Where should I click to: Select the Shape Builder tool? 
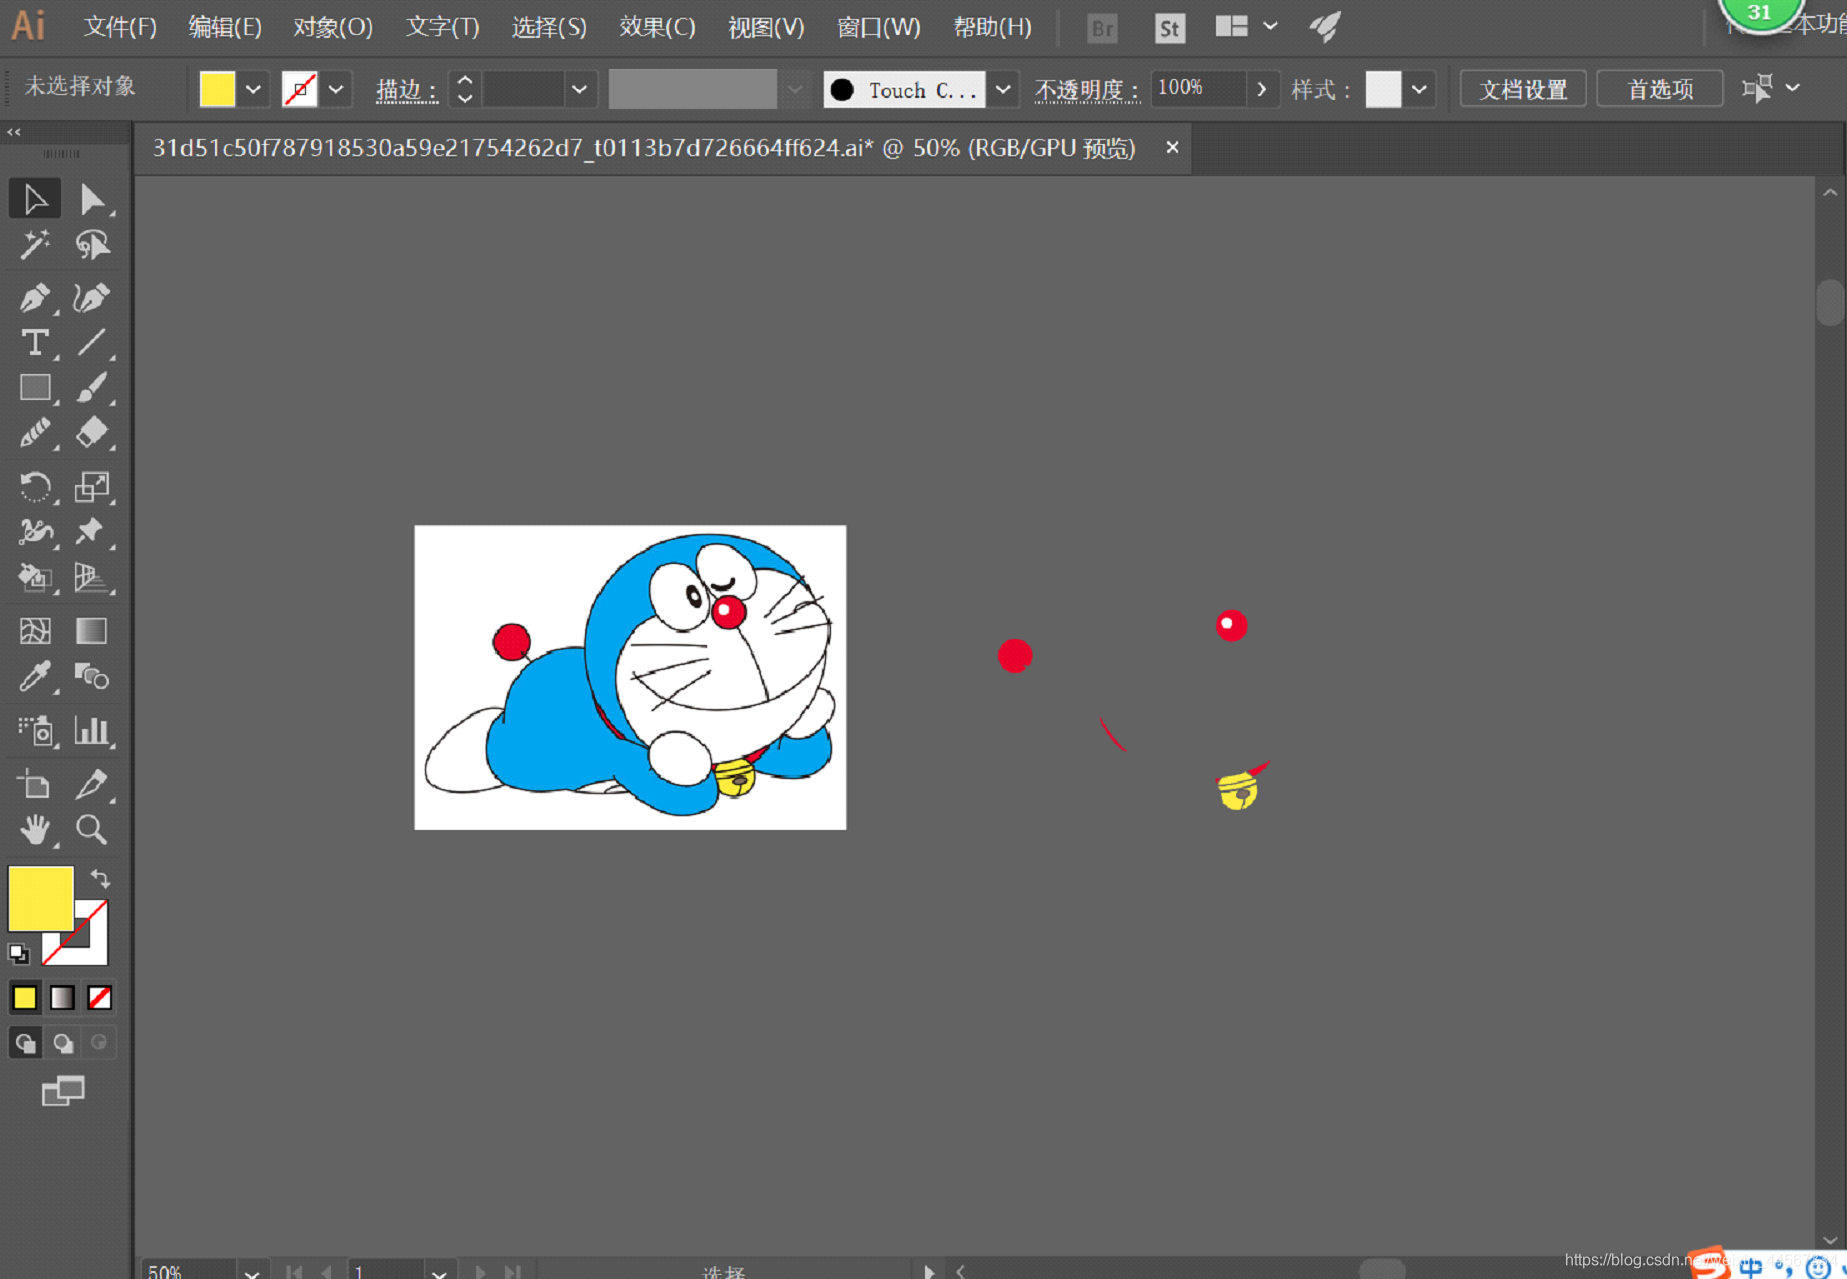[x=35, y=577]
